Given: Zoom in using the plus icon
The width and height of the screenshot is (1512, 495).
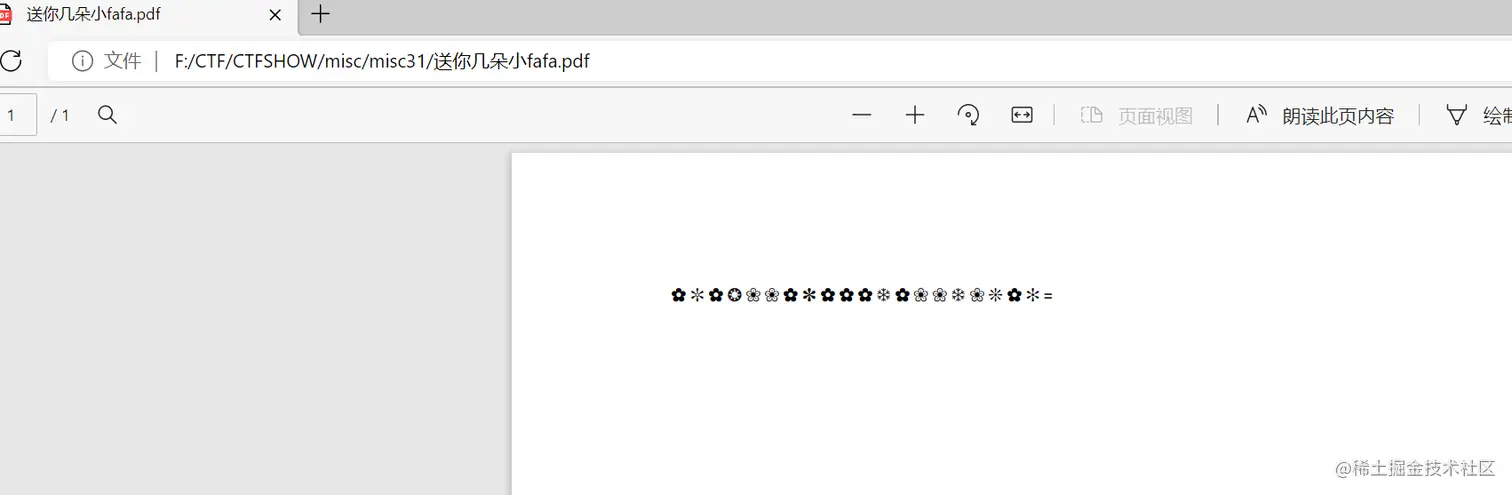Looking at the screenshot, I should [x=915, y=115].
